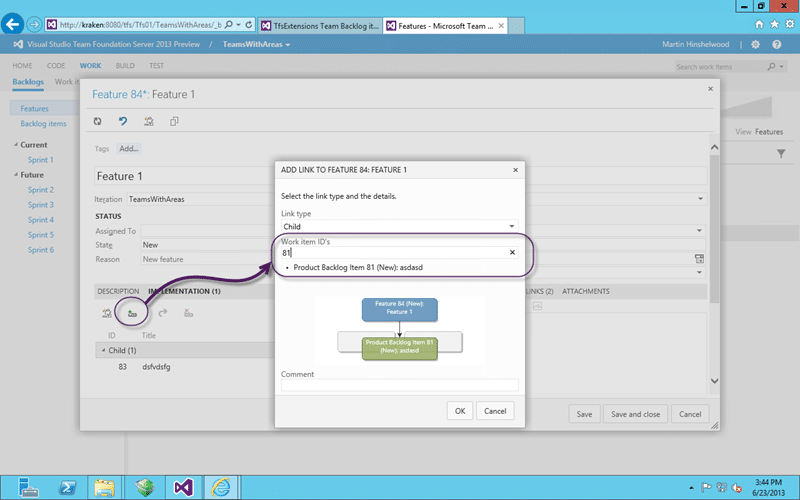Open the Sprint 4 link
The image size is (800, 500).
[41, 220]
